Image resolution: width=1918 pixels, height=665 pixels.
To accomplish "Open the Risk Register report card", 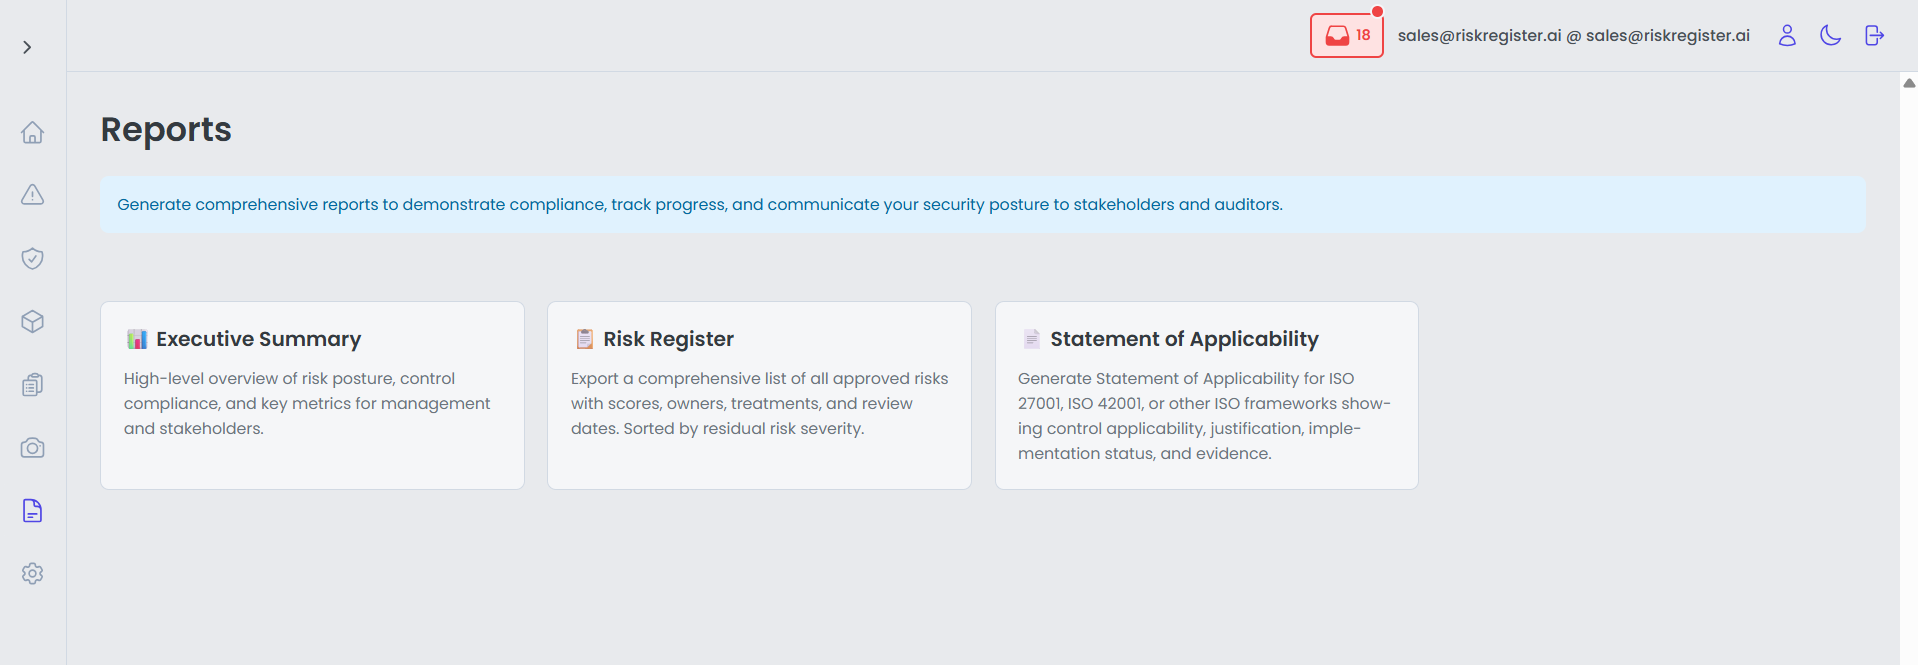I will click(759, 395).
